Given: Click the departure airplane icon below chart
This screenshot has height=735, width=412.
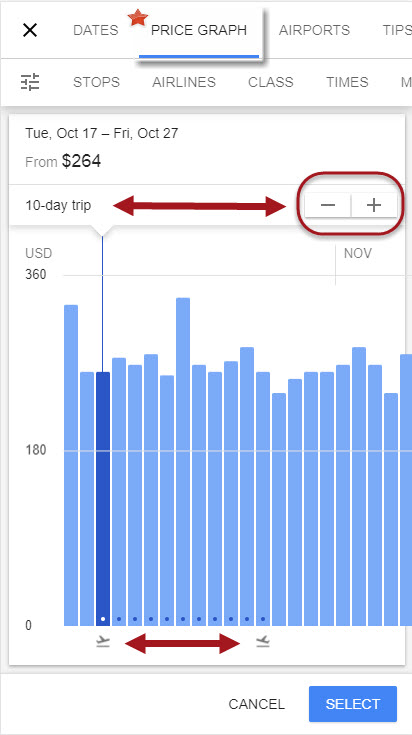Looking at the screenshot, I should click(x=103, y=641).
